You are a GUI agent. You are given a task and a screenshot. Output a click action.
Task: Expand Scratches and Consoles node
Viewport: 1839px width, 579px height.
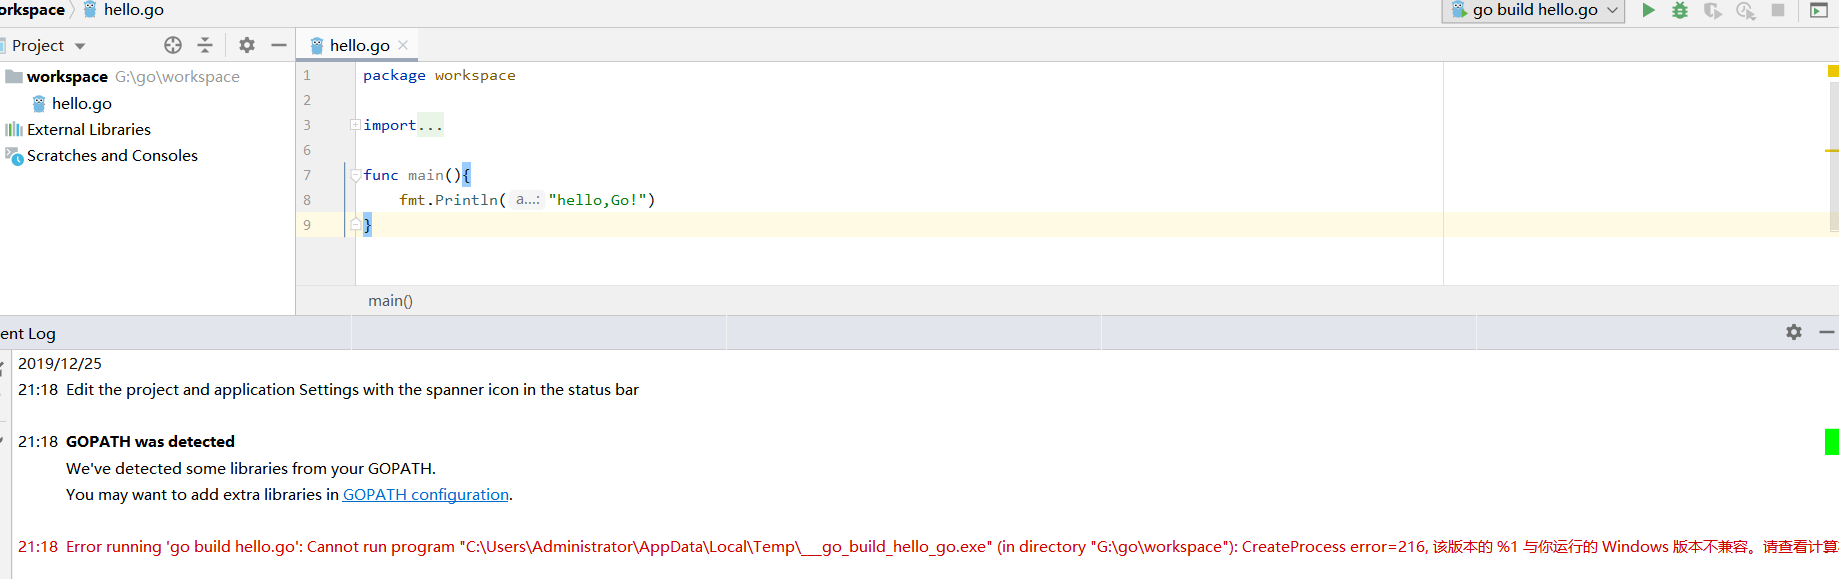point(112,155)
